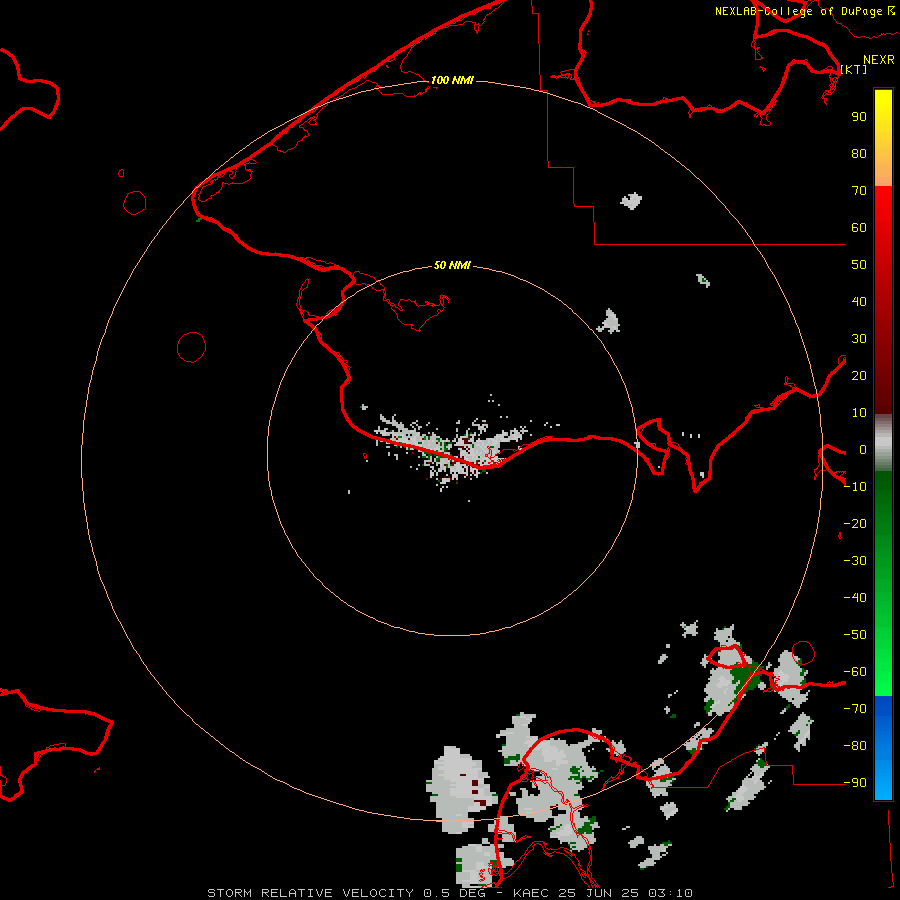The width and height of the screenshot is (900, 900).
Task: Click the -80 value on velocity scale
Action: [855, 746]
